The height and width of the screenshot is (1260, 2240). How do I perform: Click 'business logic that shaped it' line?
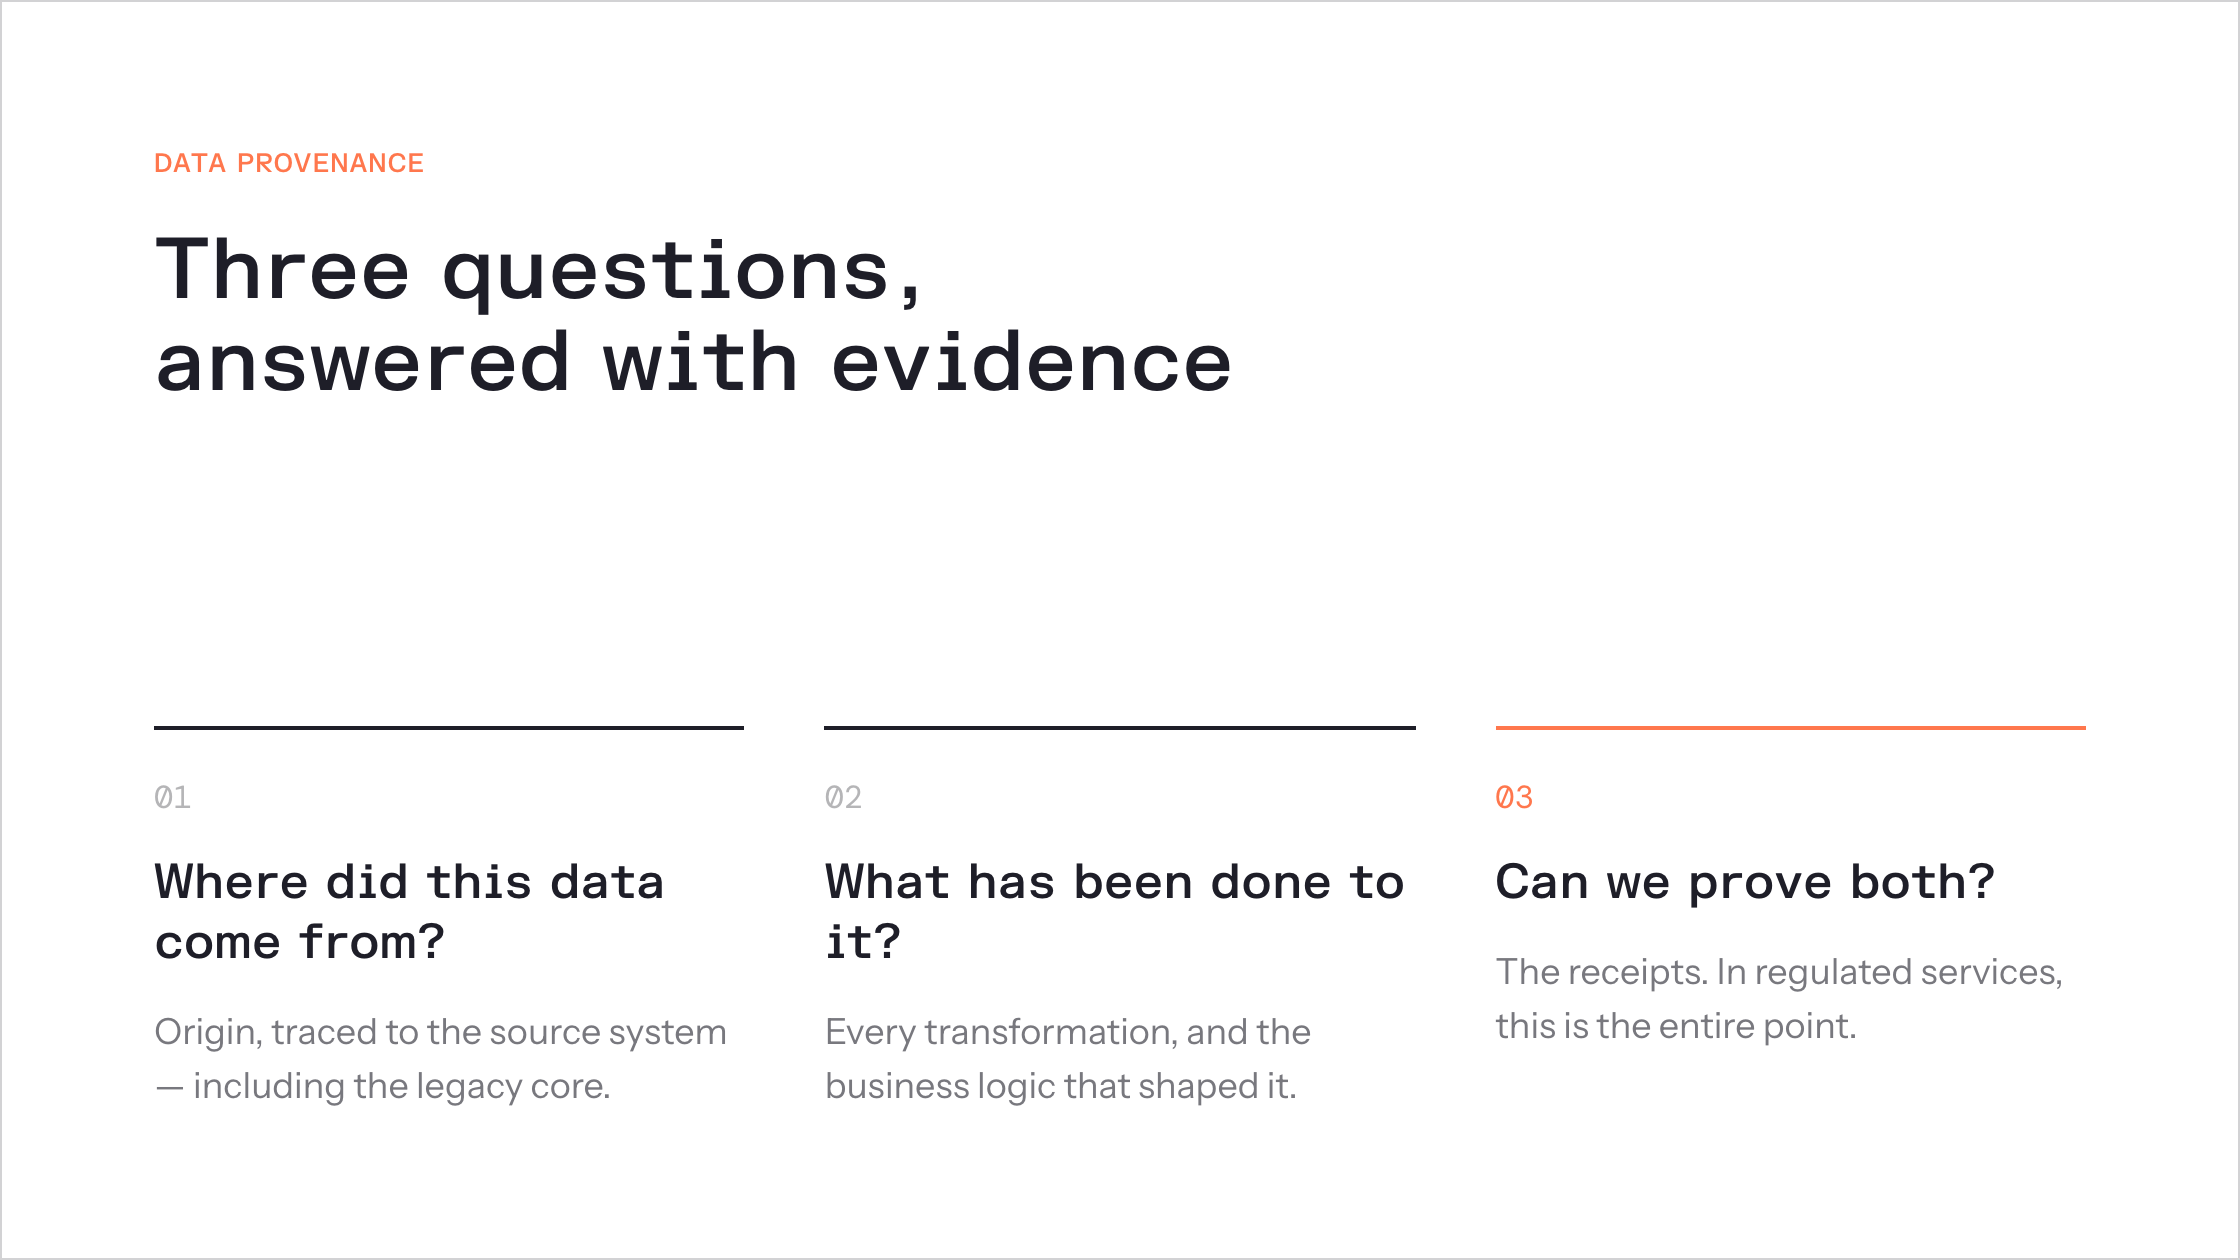point(1060,1086)
